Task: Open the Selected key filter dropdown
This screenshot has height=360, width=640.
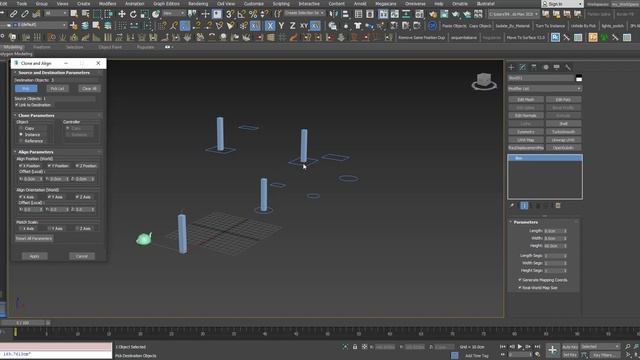Action: pos(600,347)
